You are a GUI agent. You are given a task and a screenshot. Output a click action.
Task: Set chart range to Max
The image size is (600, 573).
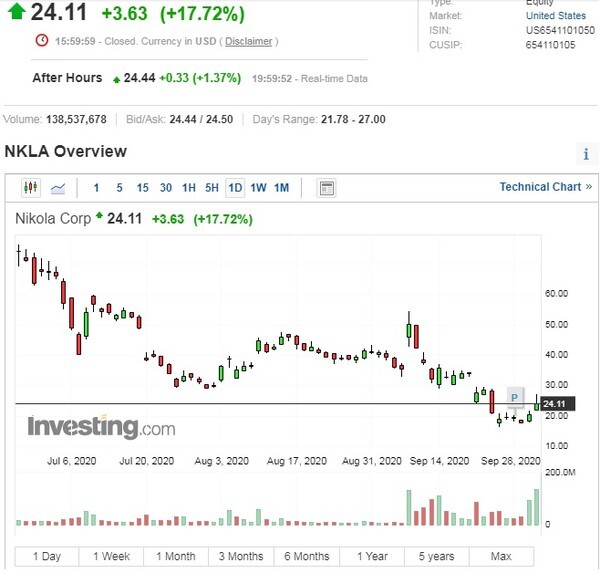click(501, 556)
